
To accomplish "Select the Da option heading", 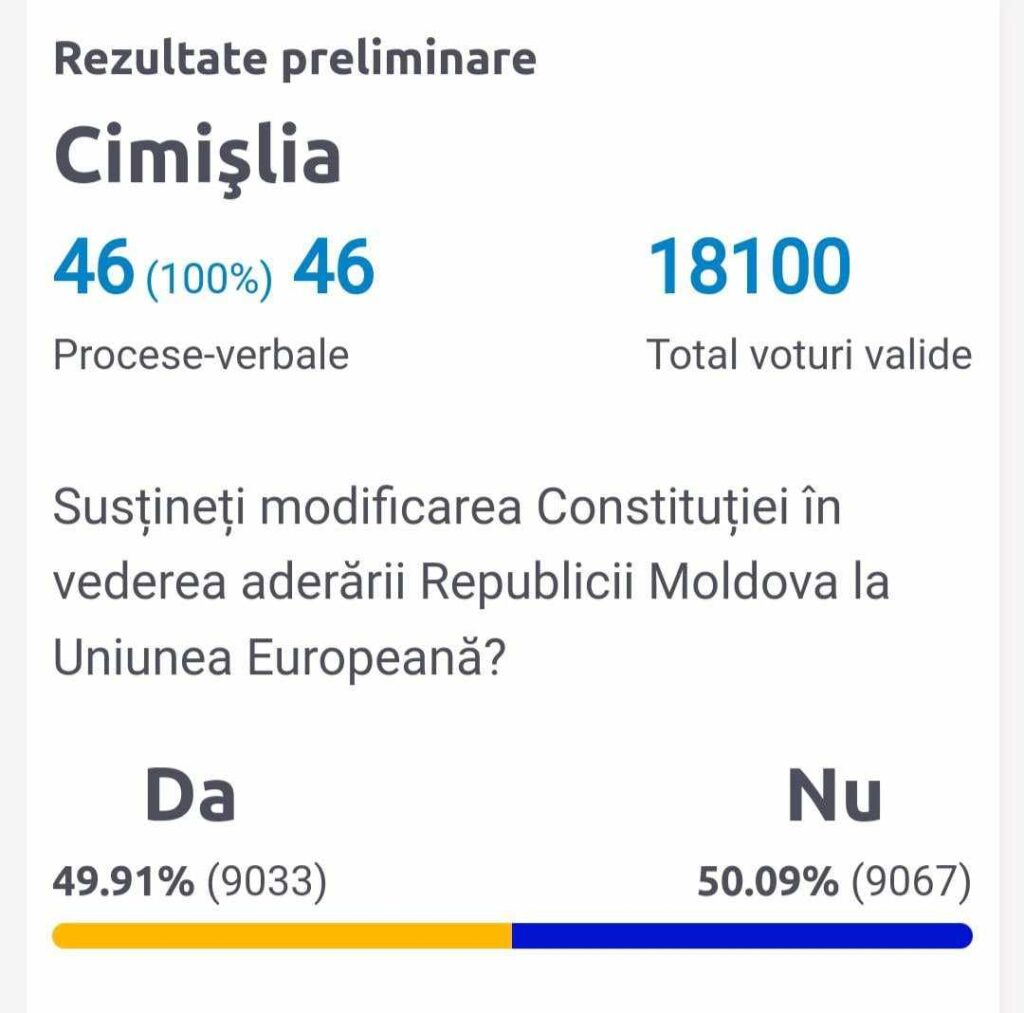I will 190,796.
